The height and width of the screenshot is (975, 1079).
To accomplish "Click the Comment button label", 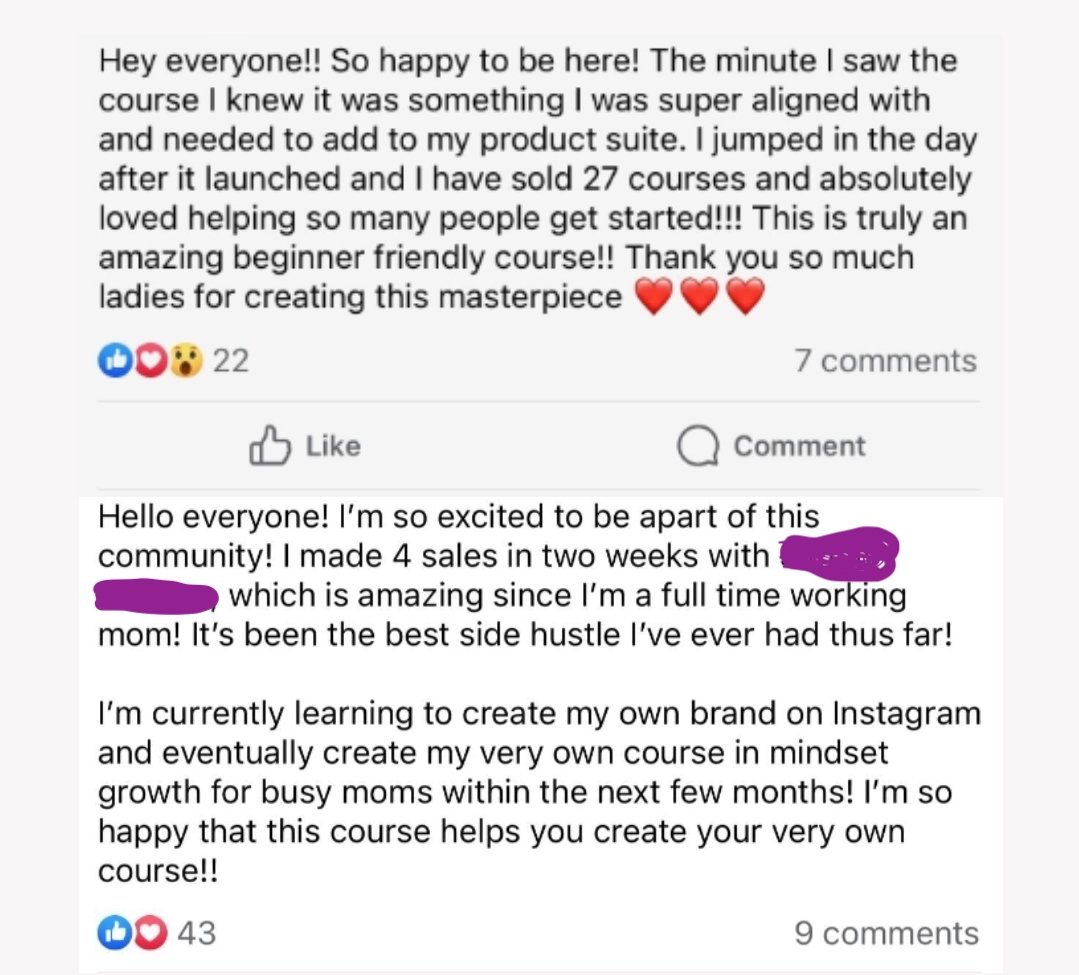I will [799, 446].
